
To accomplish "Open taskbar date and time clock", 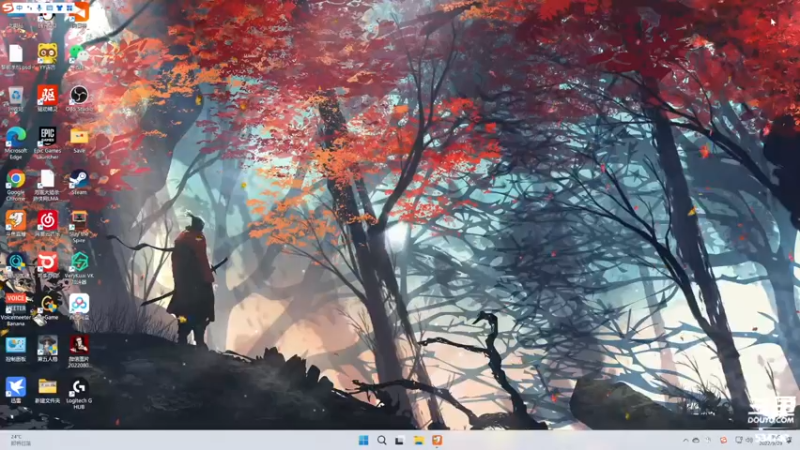I will click(771, 440).
